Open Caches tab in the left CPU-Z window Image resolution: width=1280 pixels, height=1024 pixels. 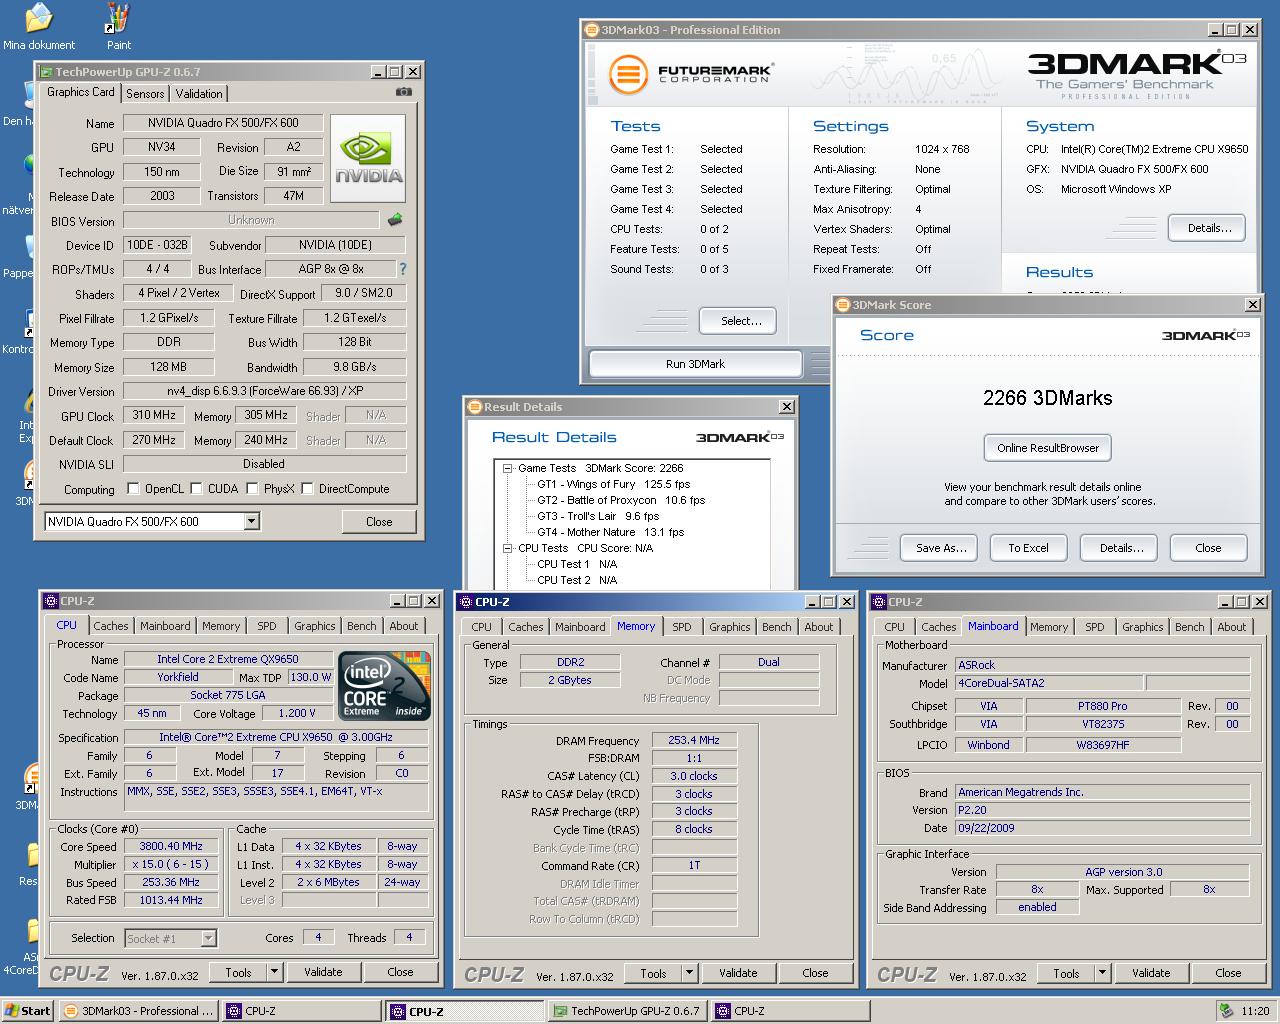pyautogui.click(x=111, y=626)
